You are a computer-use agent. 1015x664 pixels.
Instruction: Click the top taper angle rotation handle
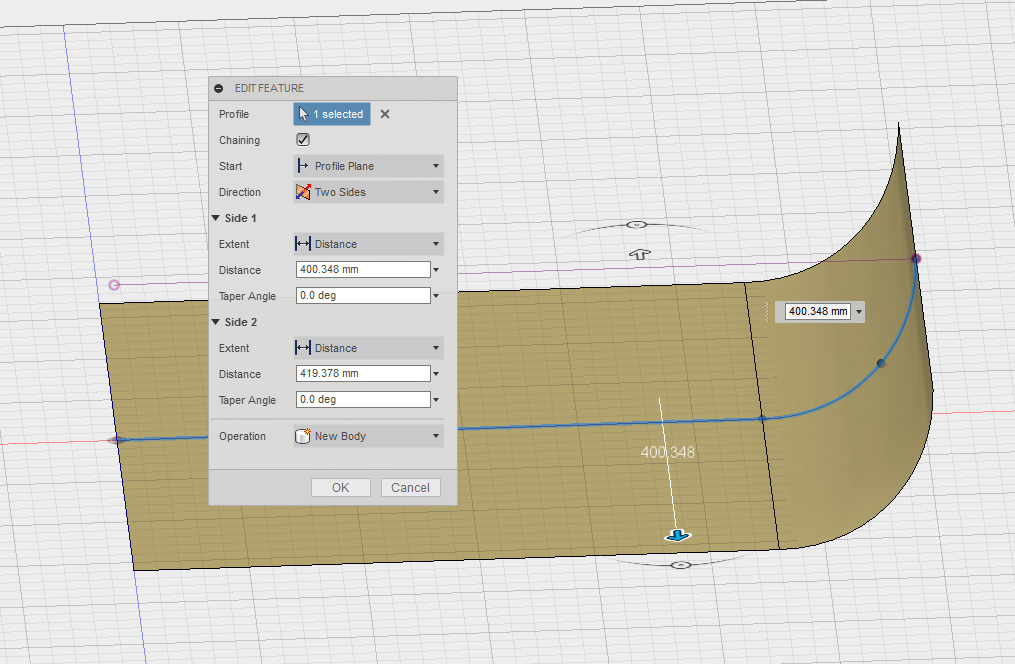tap(638, 225)
